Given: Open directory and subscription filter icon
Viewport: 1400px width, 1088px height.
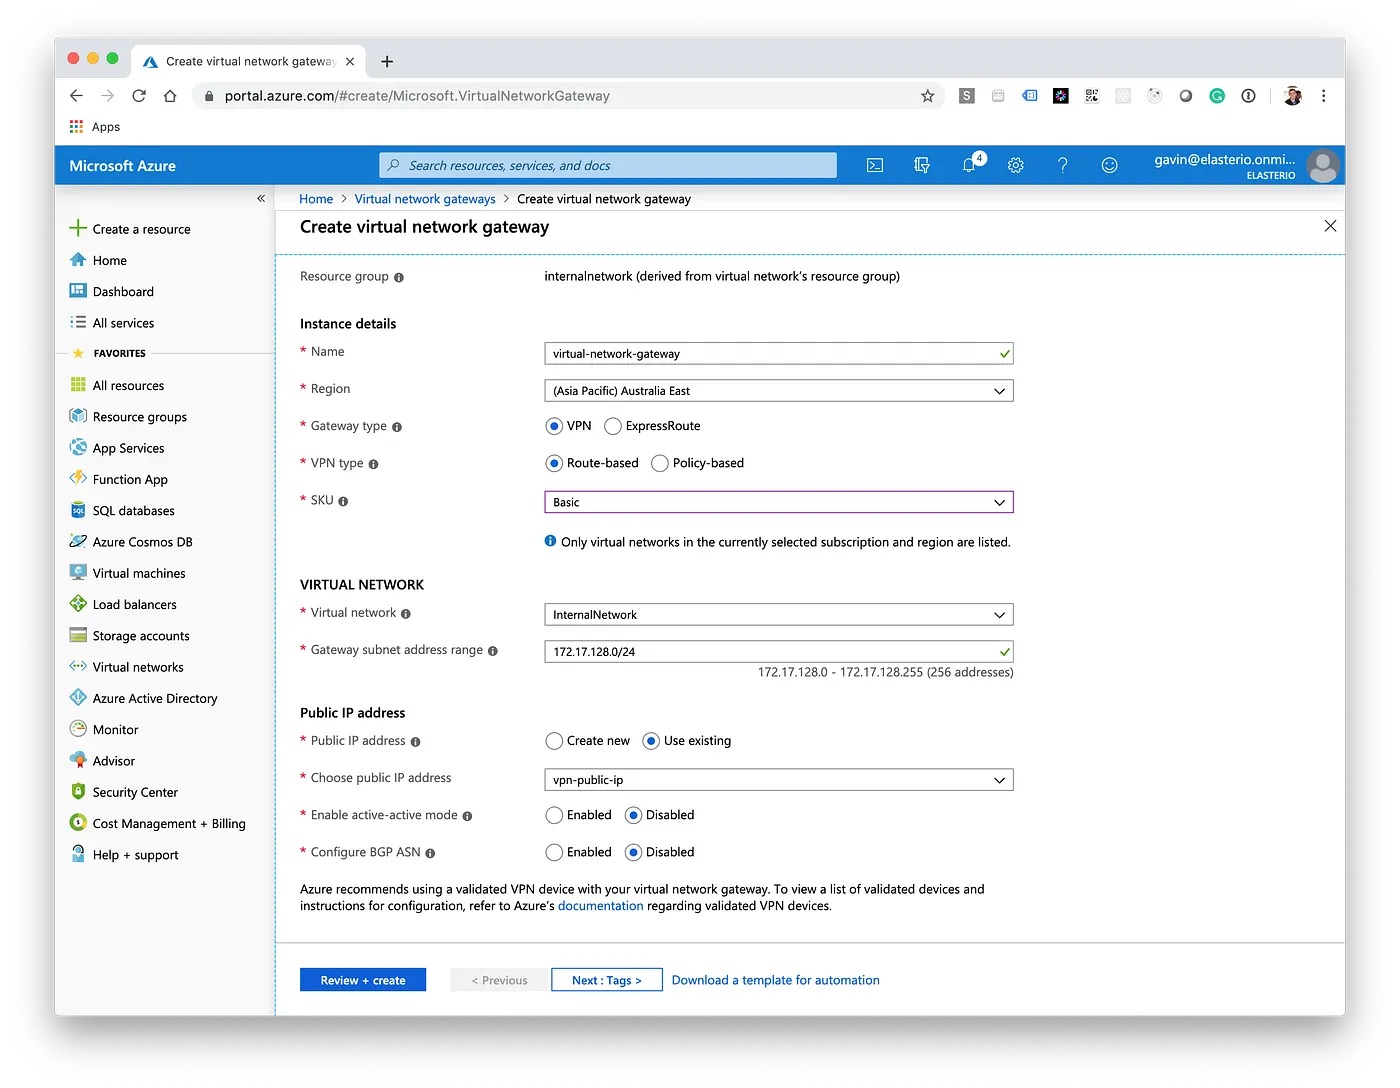Looking at the screenshot, I should 922,165.
